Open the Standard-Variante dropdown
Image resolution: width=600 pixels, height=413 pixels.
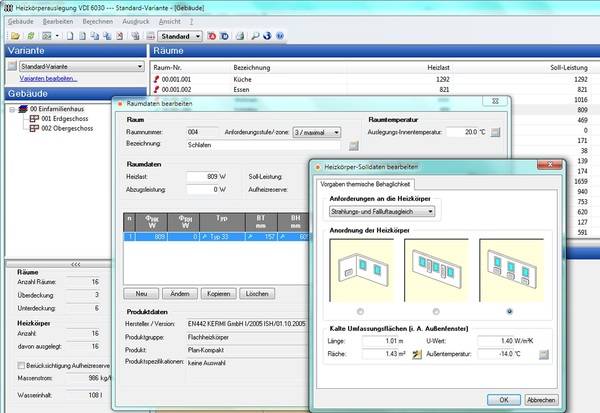click(140, 66)
